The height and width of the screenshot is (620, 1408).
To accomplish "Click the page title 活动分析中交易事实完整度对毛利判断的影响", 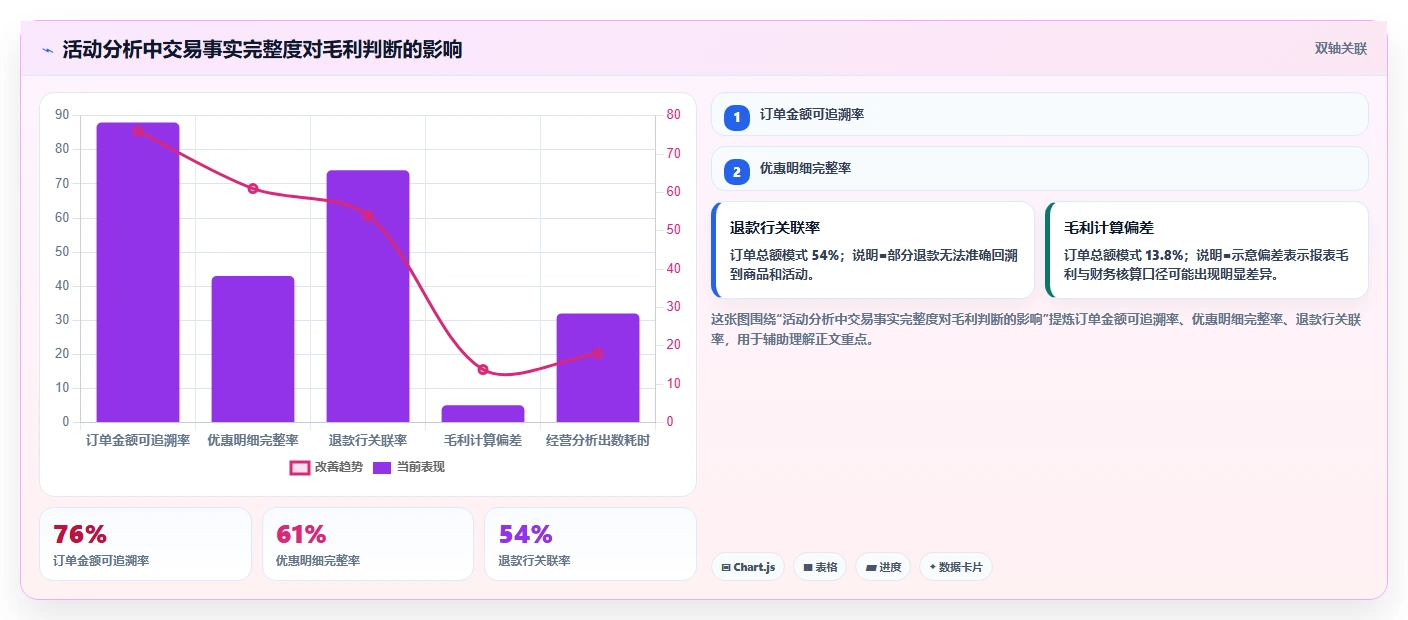I will click(262, 49).
